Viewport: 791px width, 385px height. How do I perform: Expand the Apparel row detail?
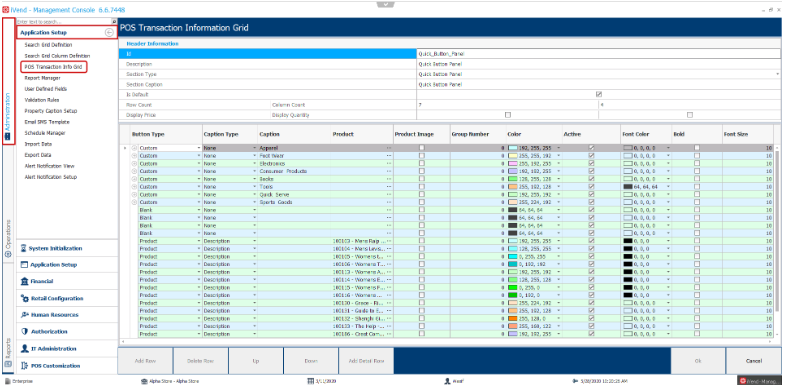pos(134,148)
